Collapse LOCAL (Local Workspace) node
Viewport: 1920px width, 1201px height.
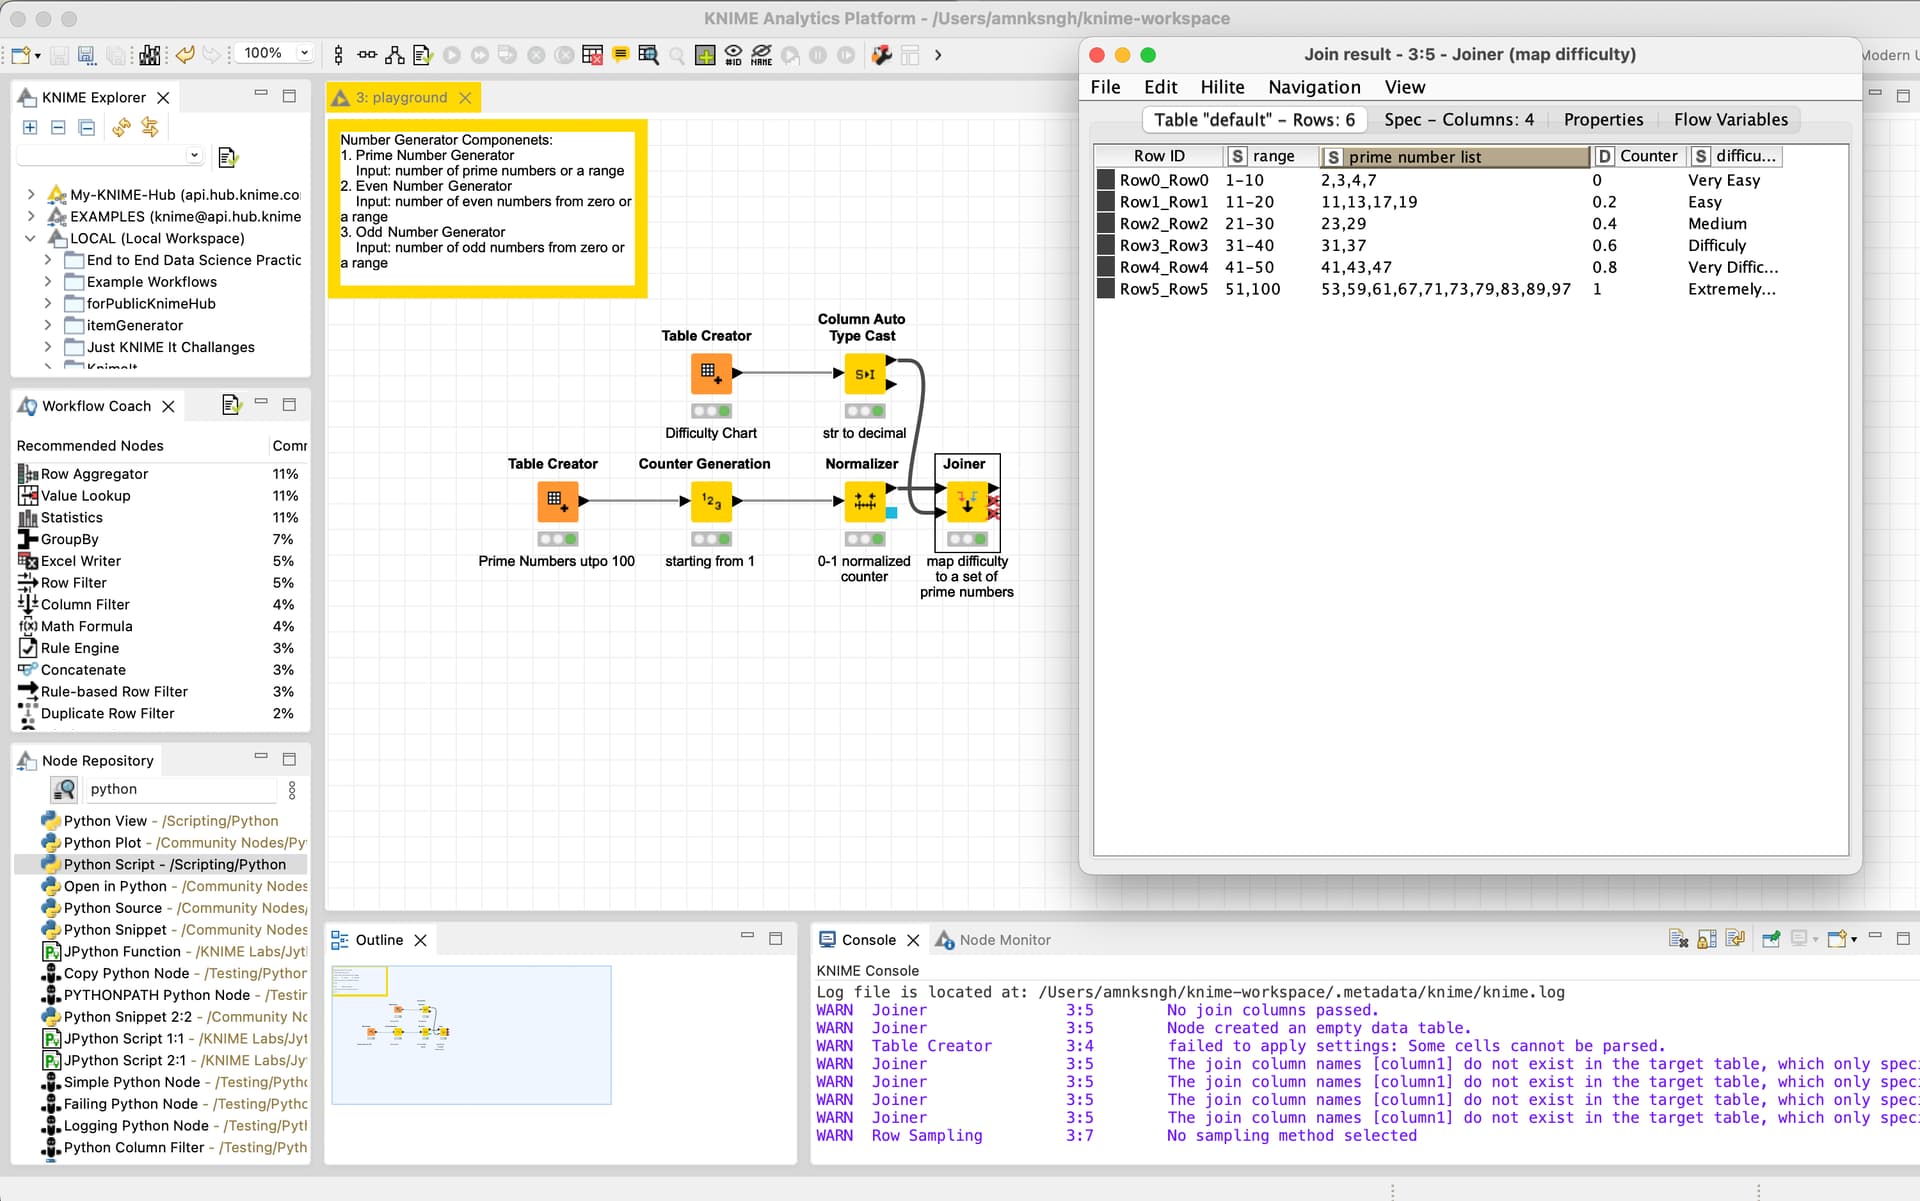31,238
